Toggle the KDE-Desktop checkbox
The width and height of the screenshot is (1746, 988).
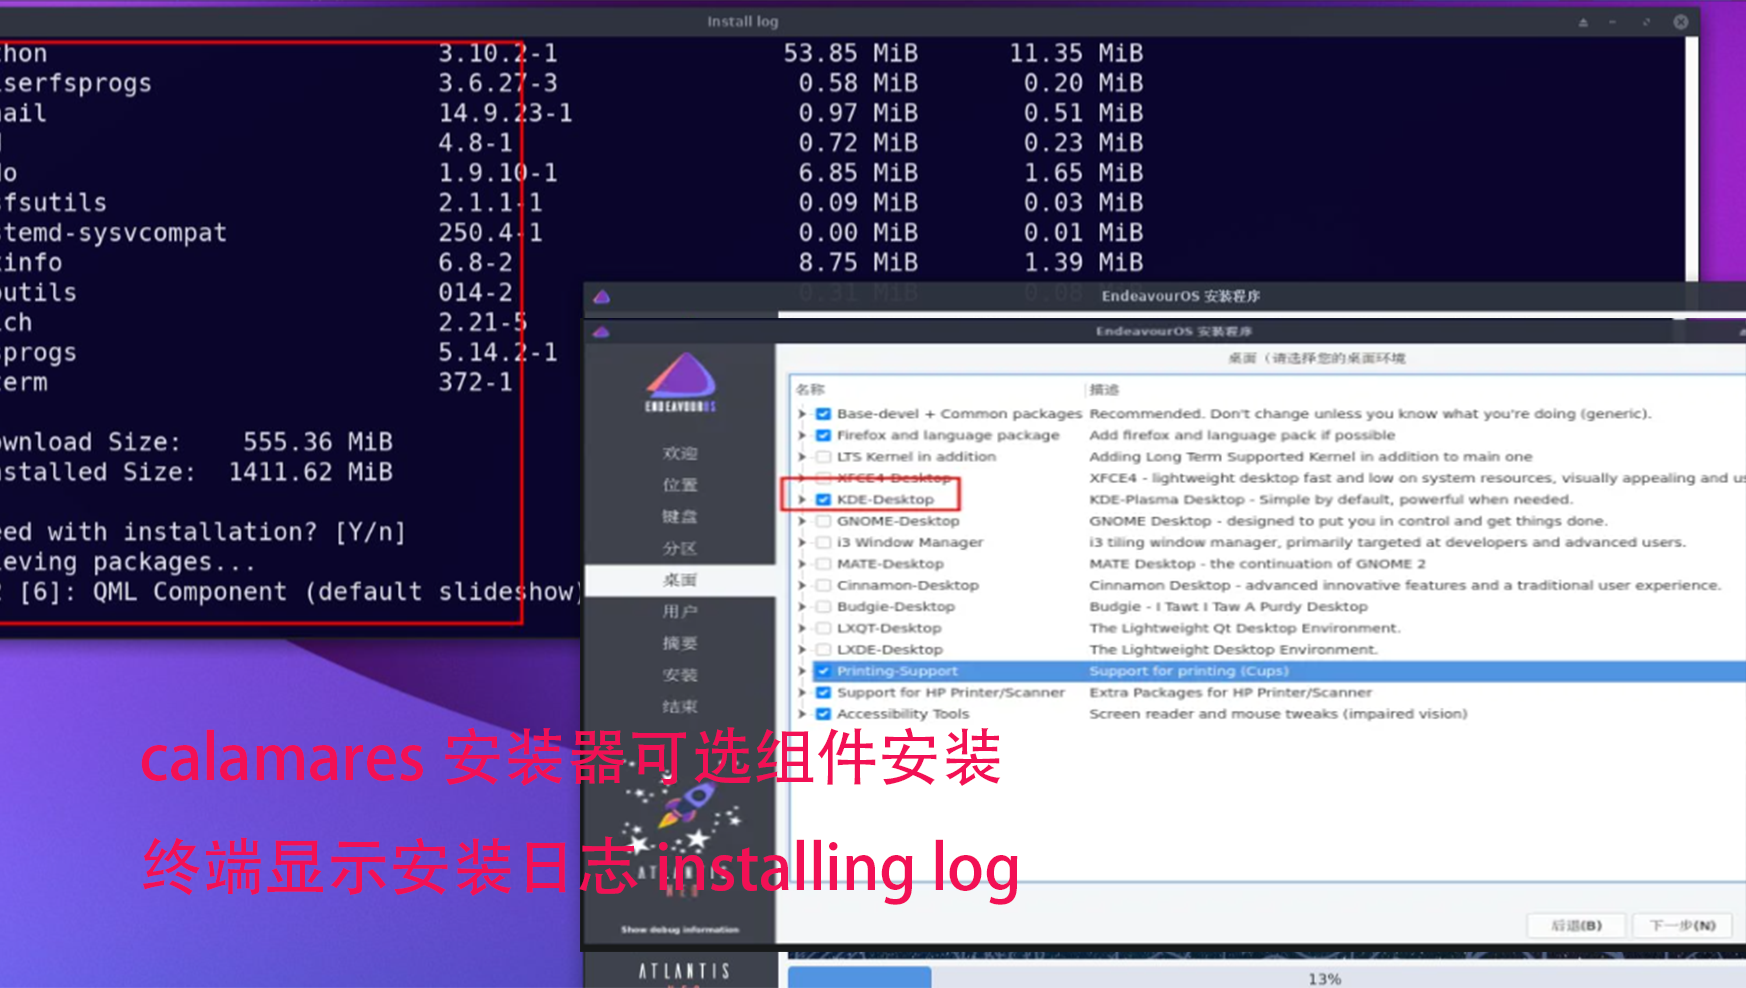tap(823, 500)
